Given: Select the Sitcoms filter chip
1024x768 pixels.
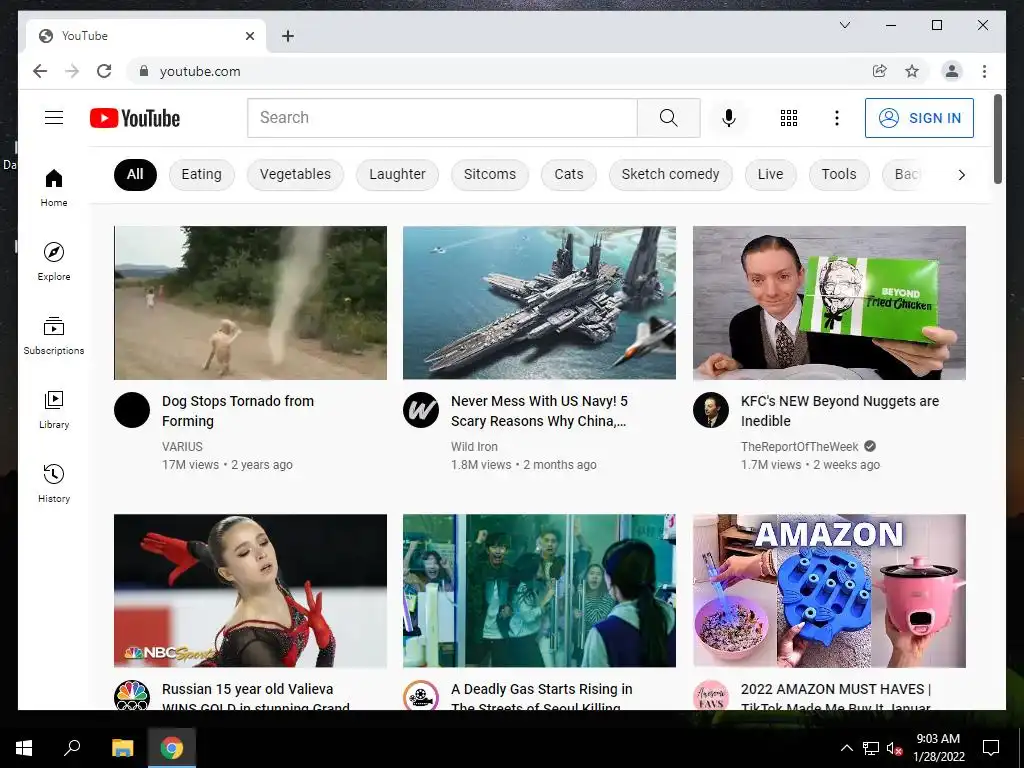Looking at the screenshot, I should coord(490,174).
